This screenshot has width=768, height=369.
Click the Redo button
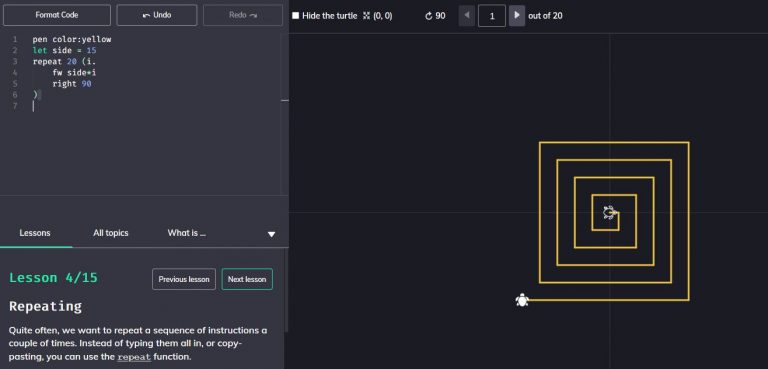click(x=243, y=15)
